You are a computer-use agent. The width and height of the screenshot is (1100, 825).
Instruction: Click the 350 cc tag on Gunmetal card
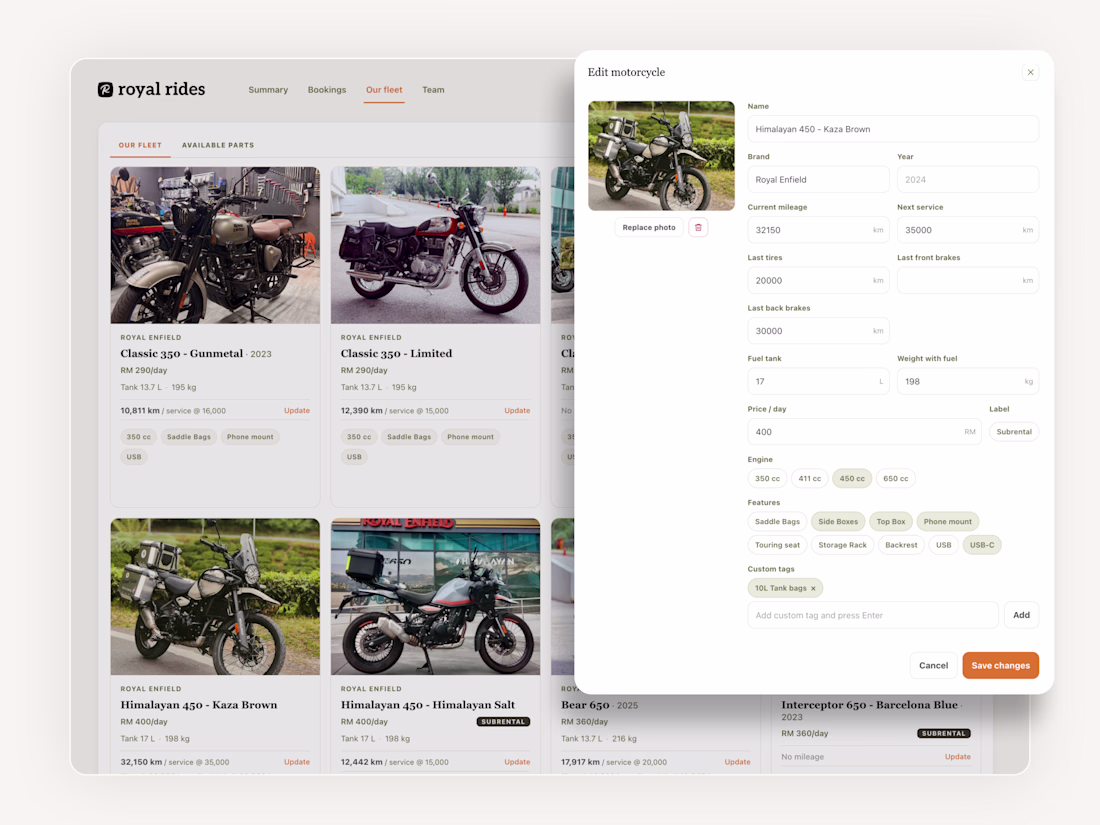[138, 437]
